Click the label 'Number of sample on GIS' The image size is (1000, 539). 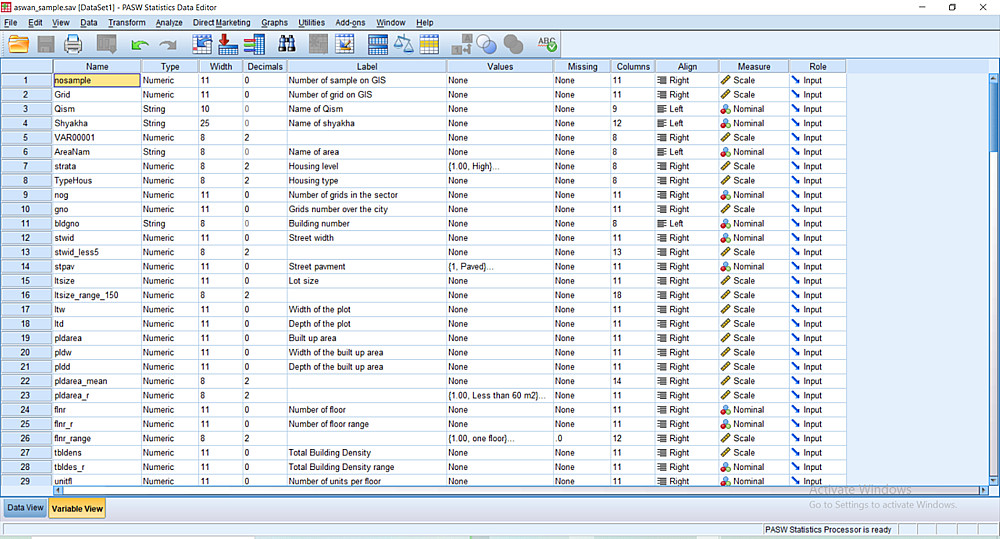pyautogui.click(x=337, y=80)
